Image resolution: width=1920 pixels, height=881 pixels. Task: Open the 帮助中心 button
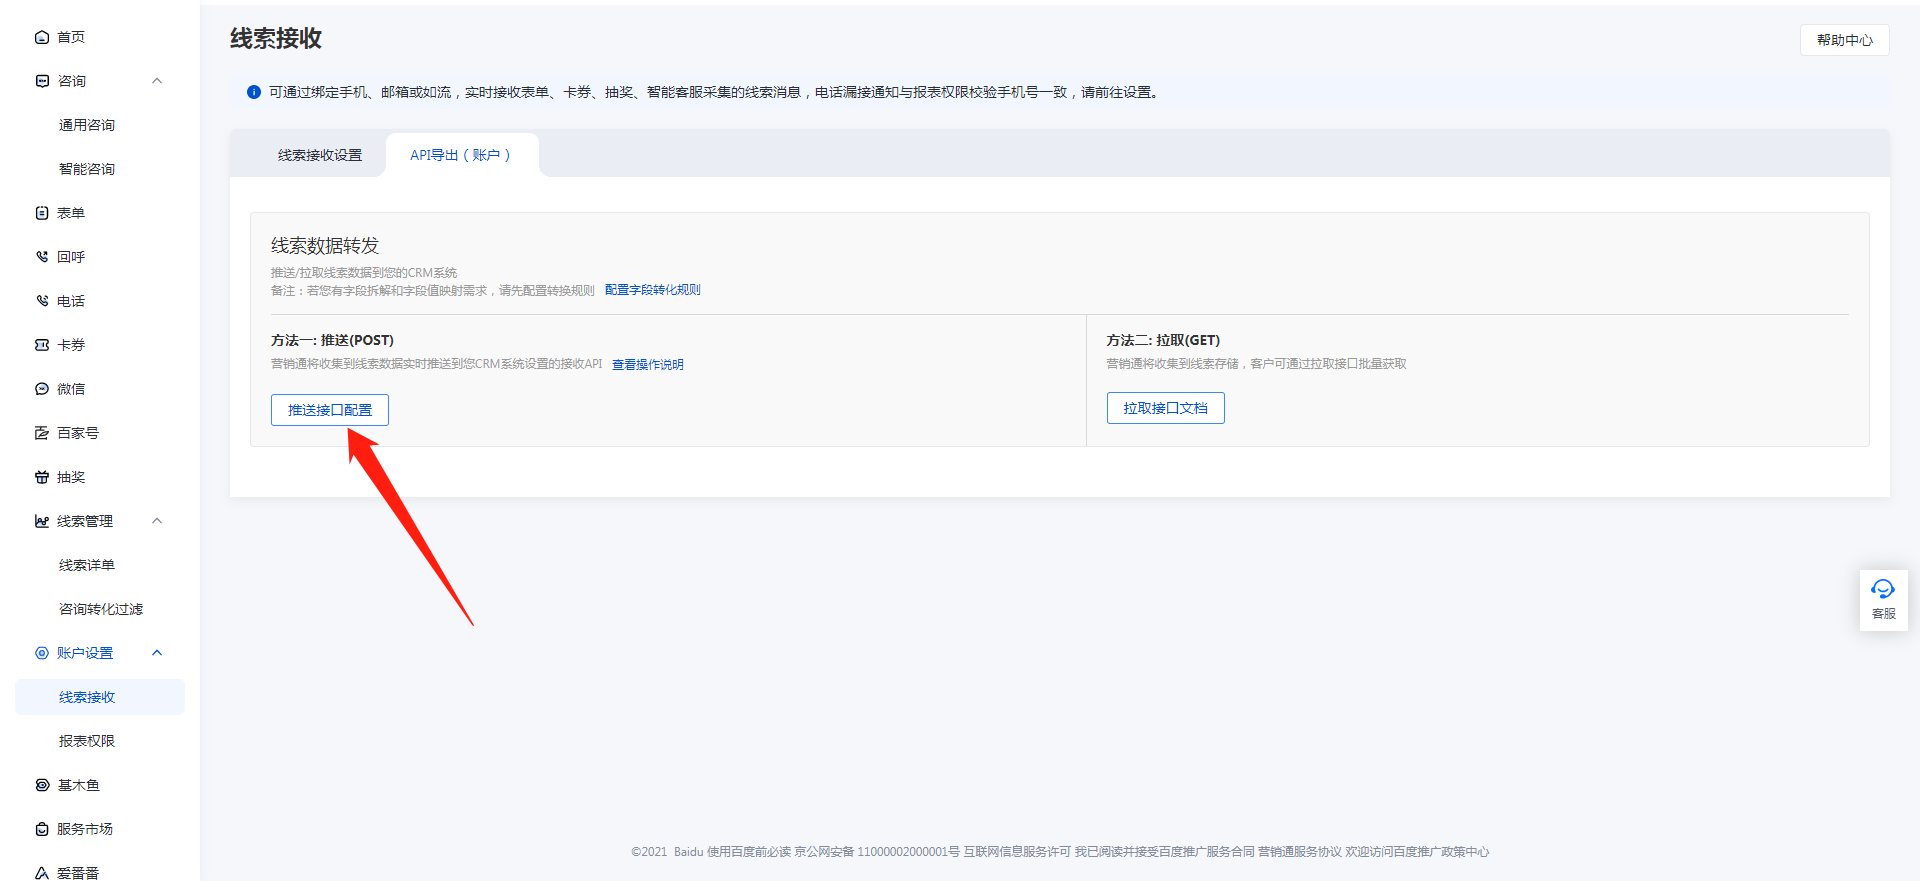pos(1845,40)
